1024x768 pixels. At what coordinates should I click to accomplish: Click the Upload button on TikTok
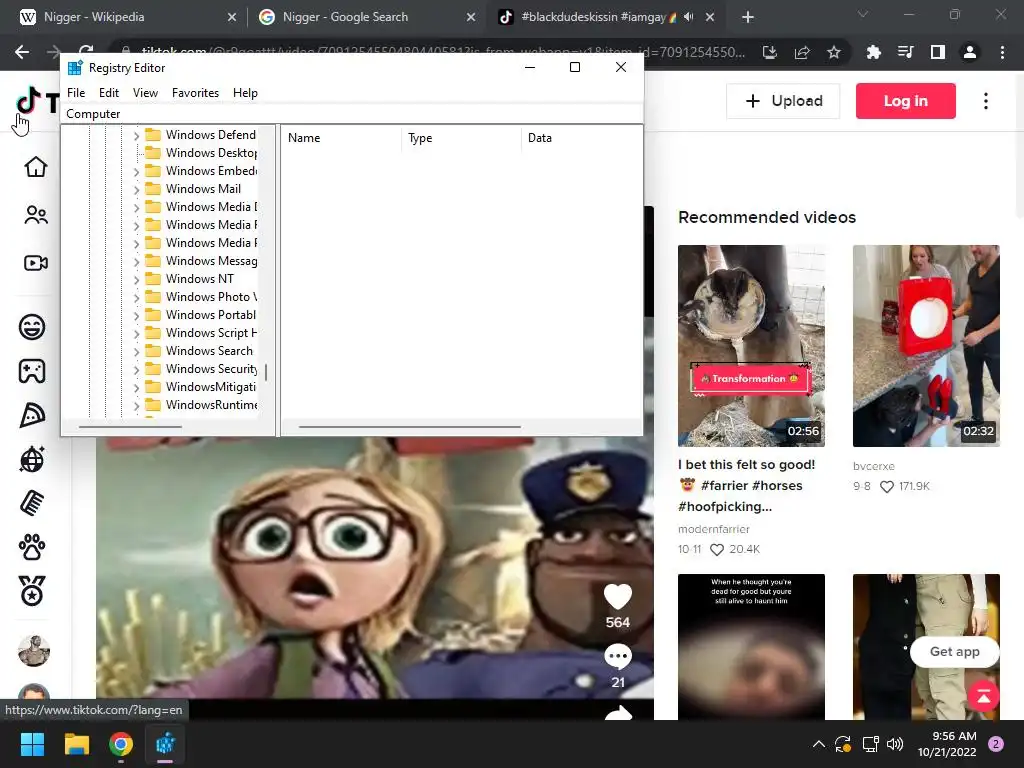click(x=783, y=101)
